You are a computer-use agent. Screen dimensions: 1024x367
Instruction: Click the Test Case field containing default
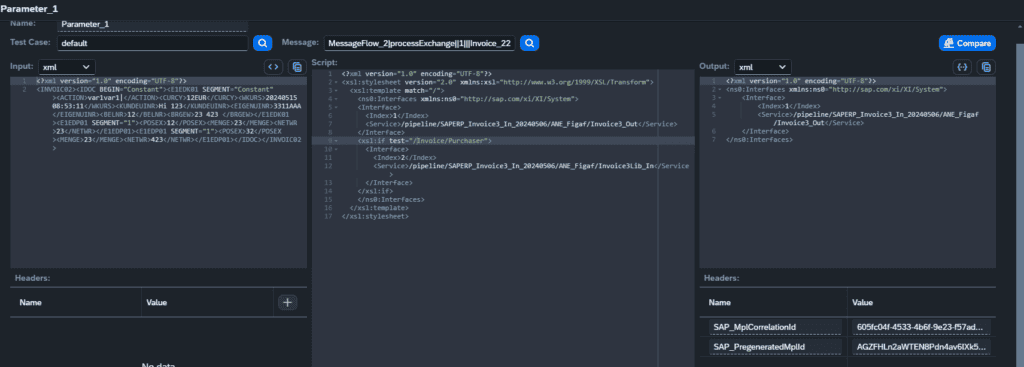pos(152,43)
